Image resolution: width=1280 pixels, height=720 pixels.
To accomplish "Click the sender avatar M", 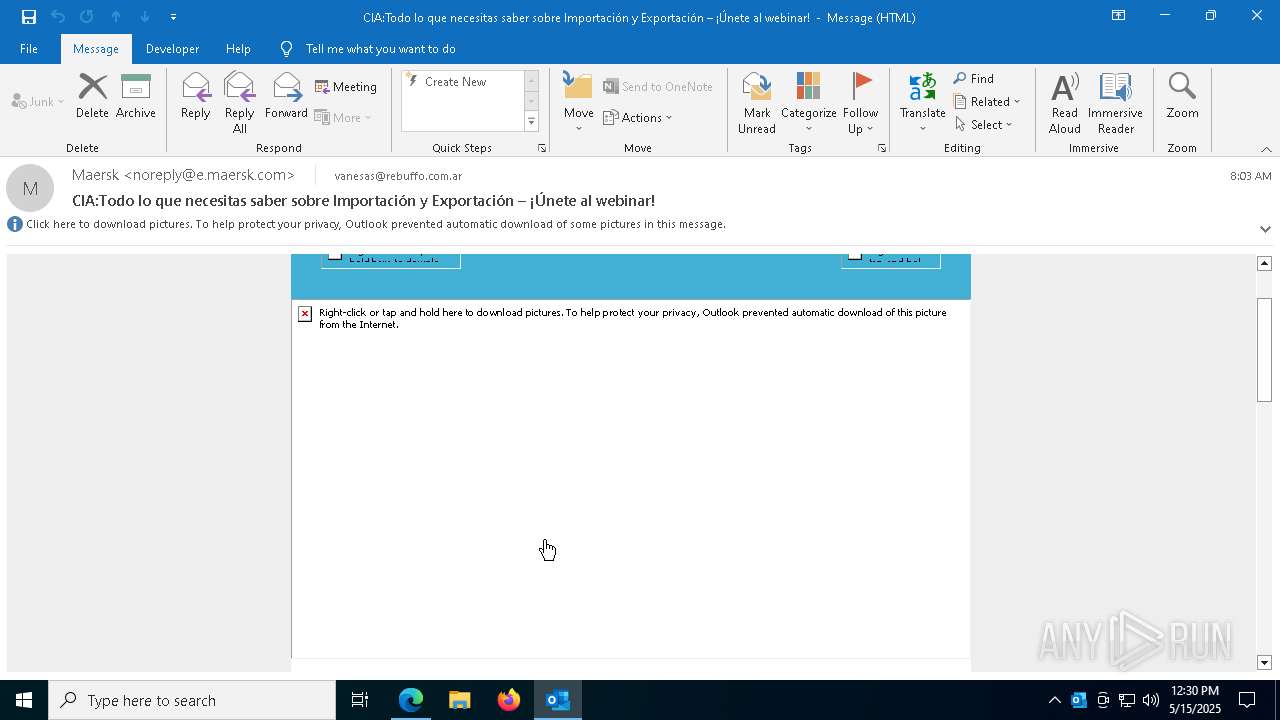I will click(x=30, y=188).
